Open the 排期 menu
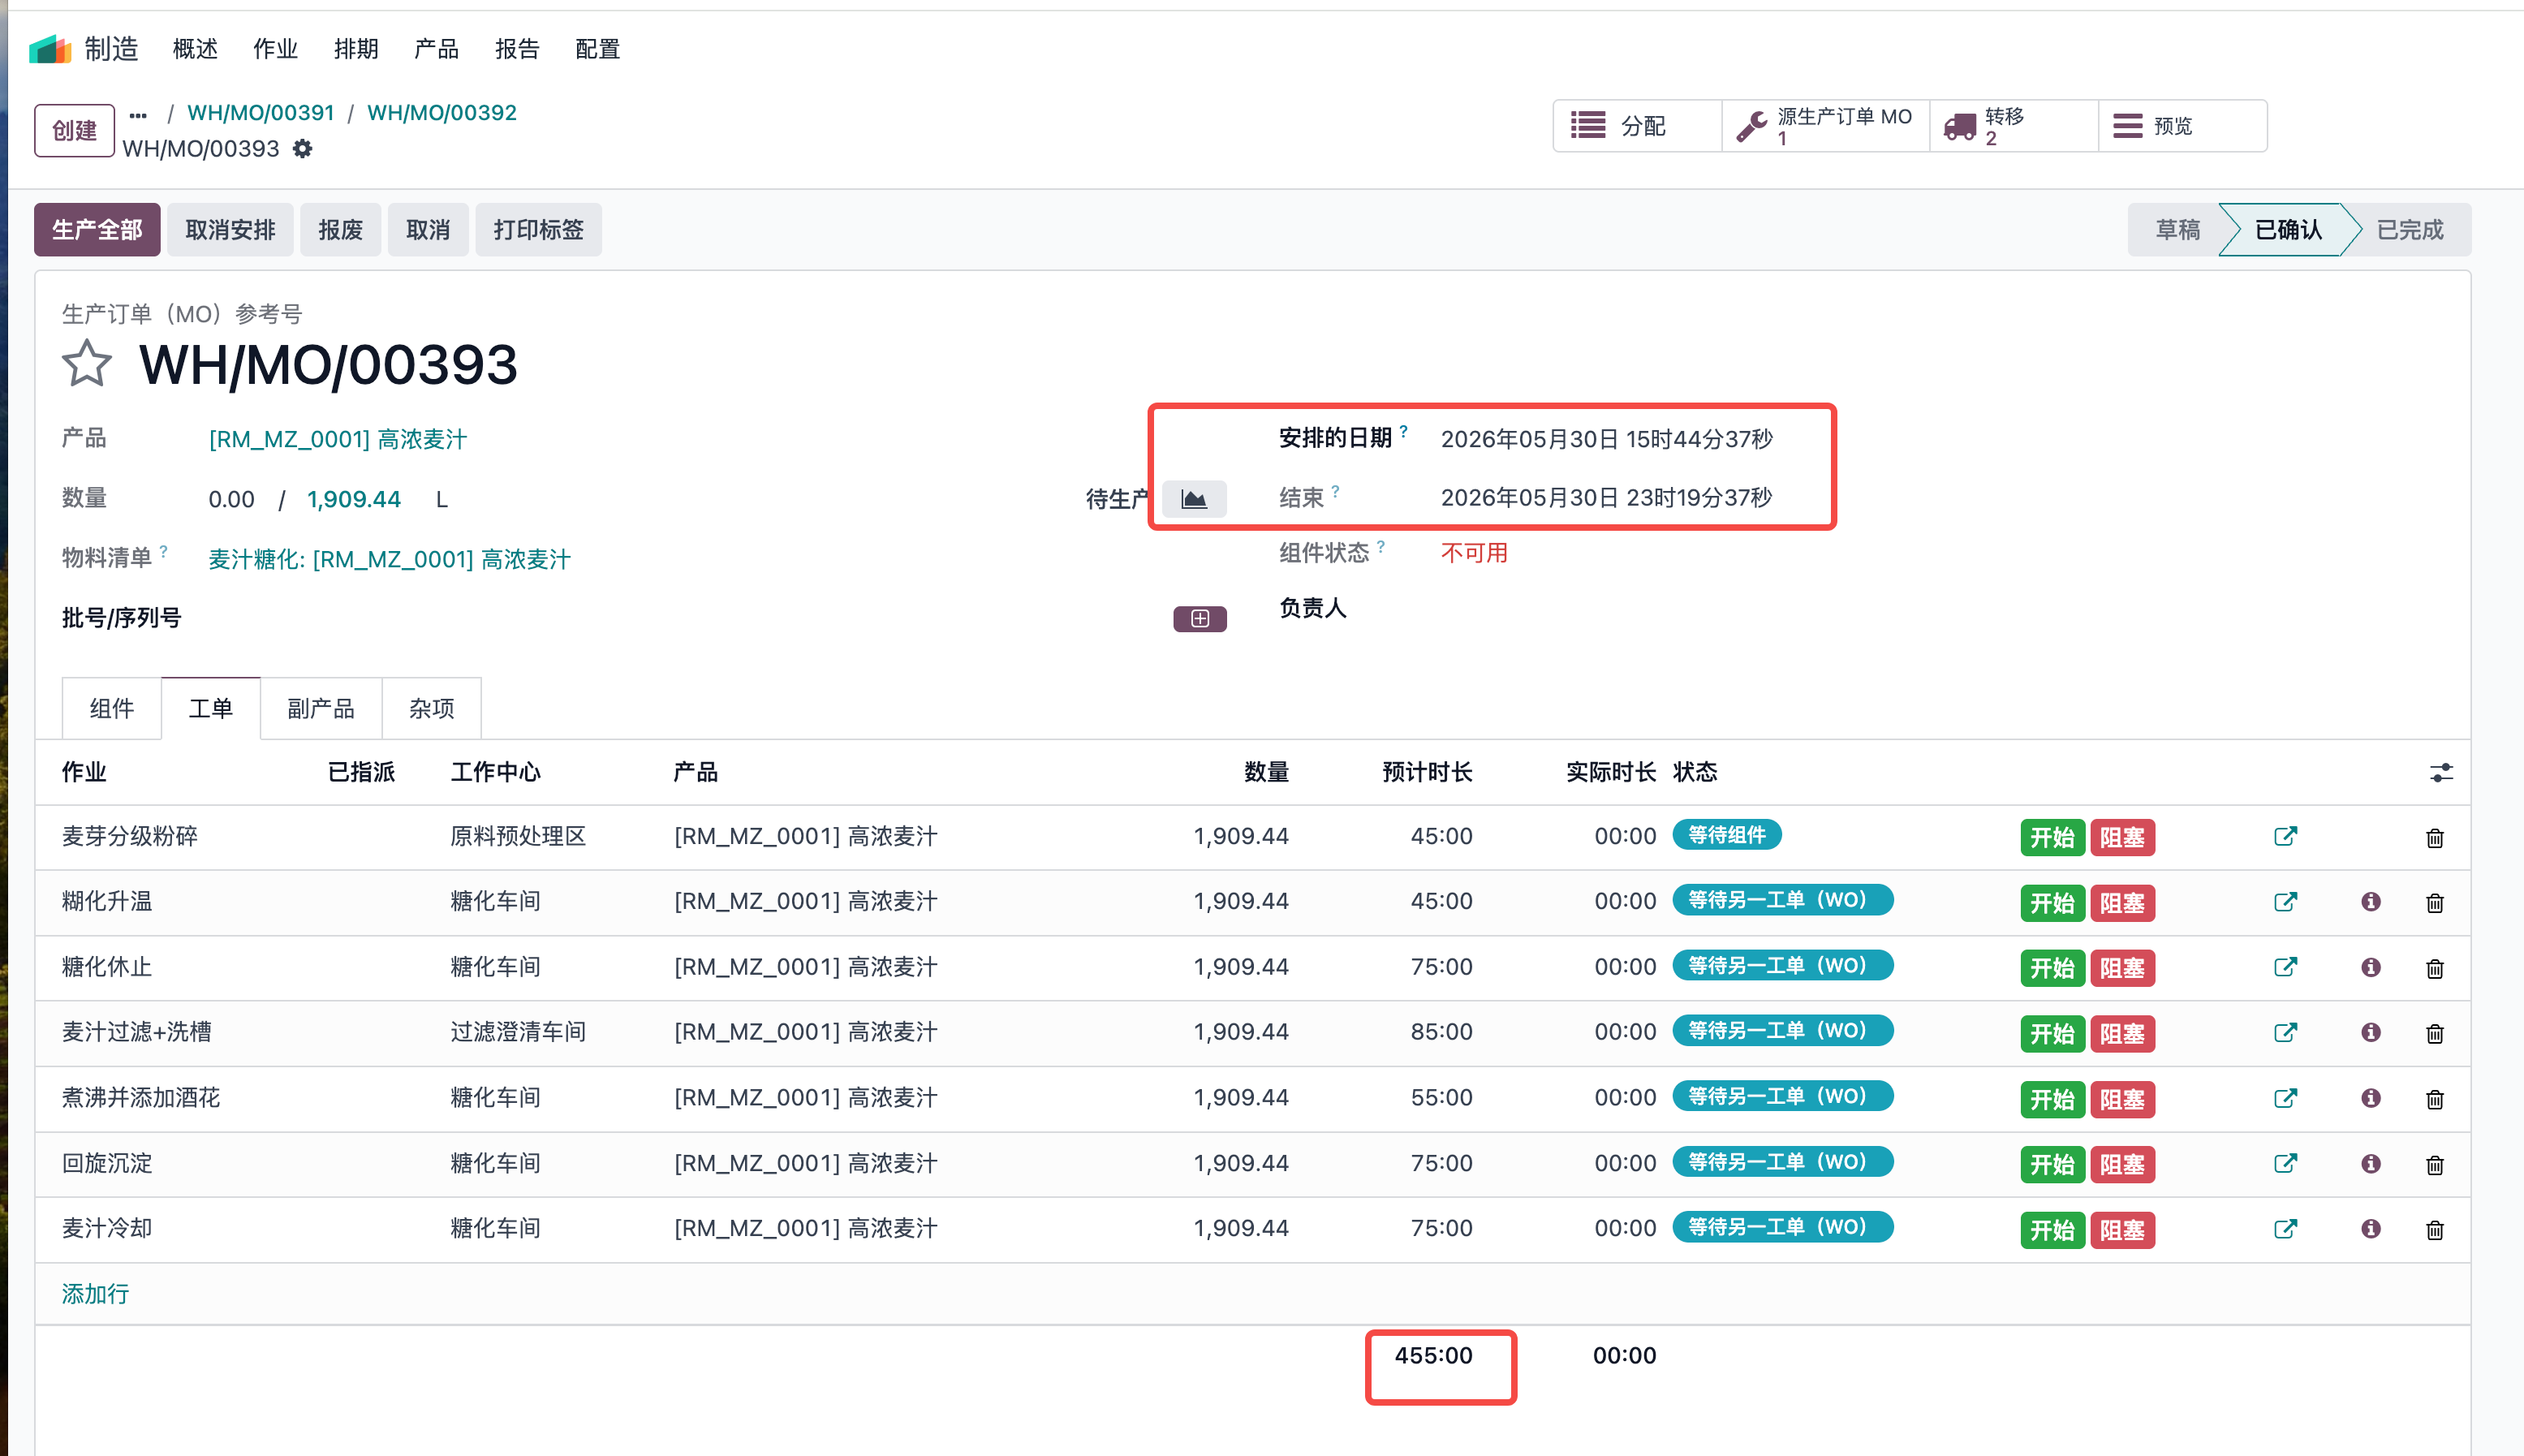The image size is (2524, 1456). pos(356,49)
